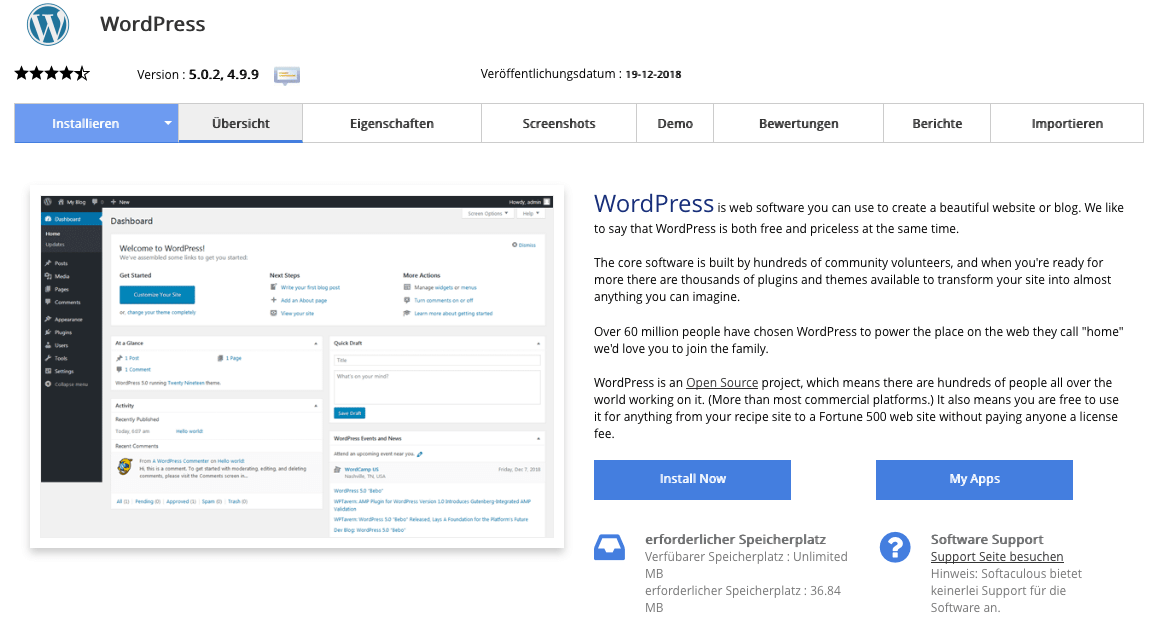The height and width of the screenshot is (623, 1152).
Task: Click the Install Now button
Action: (x=692, y=480)
